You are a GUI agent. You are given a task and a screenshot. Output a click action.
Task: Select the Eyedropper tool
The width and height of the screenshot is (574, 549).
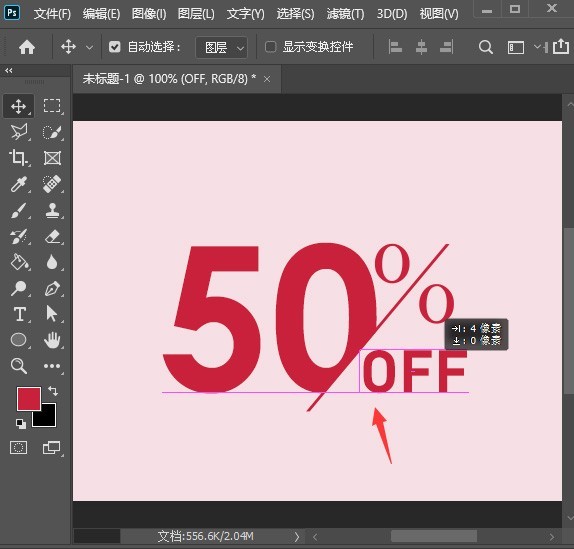click(18, 184)
